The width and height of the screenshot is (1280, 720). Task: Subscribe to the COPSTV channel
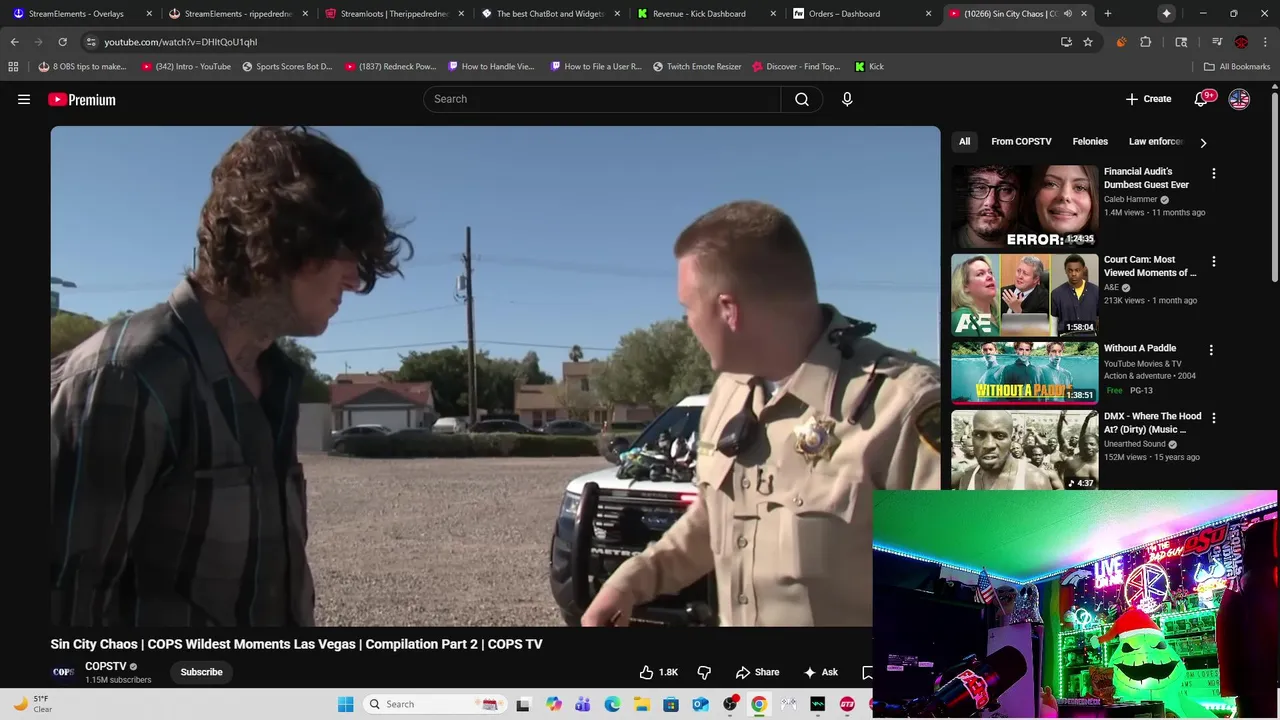[x=201, y=672]
